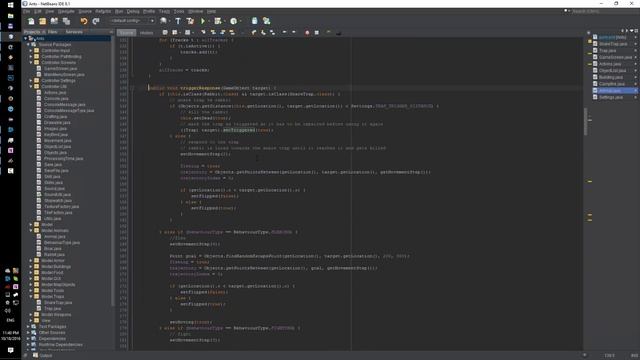Viewport: 640px width, 360px height.
Task: Open the Run Project dropdown arrow
Action: tap(209, 21)
